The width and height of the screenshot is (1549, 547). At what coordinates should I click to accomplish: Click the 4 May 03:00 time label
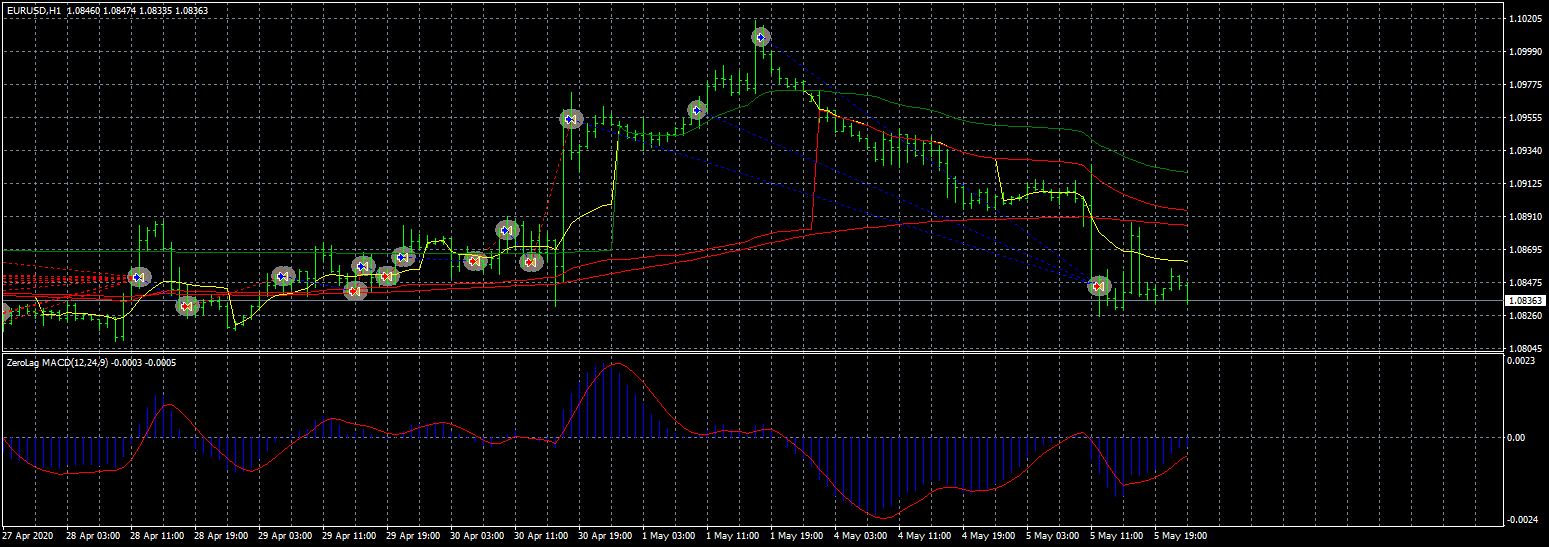(860, 536)
